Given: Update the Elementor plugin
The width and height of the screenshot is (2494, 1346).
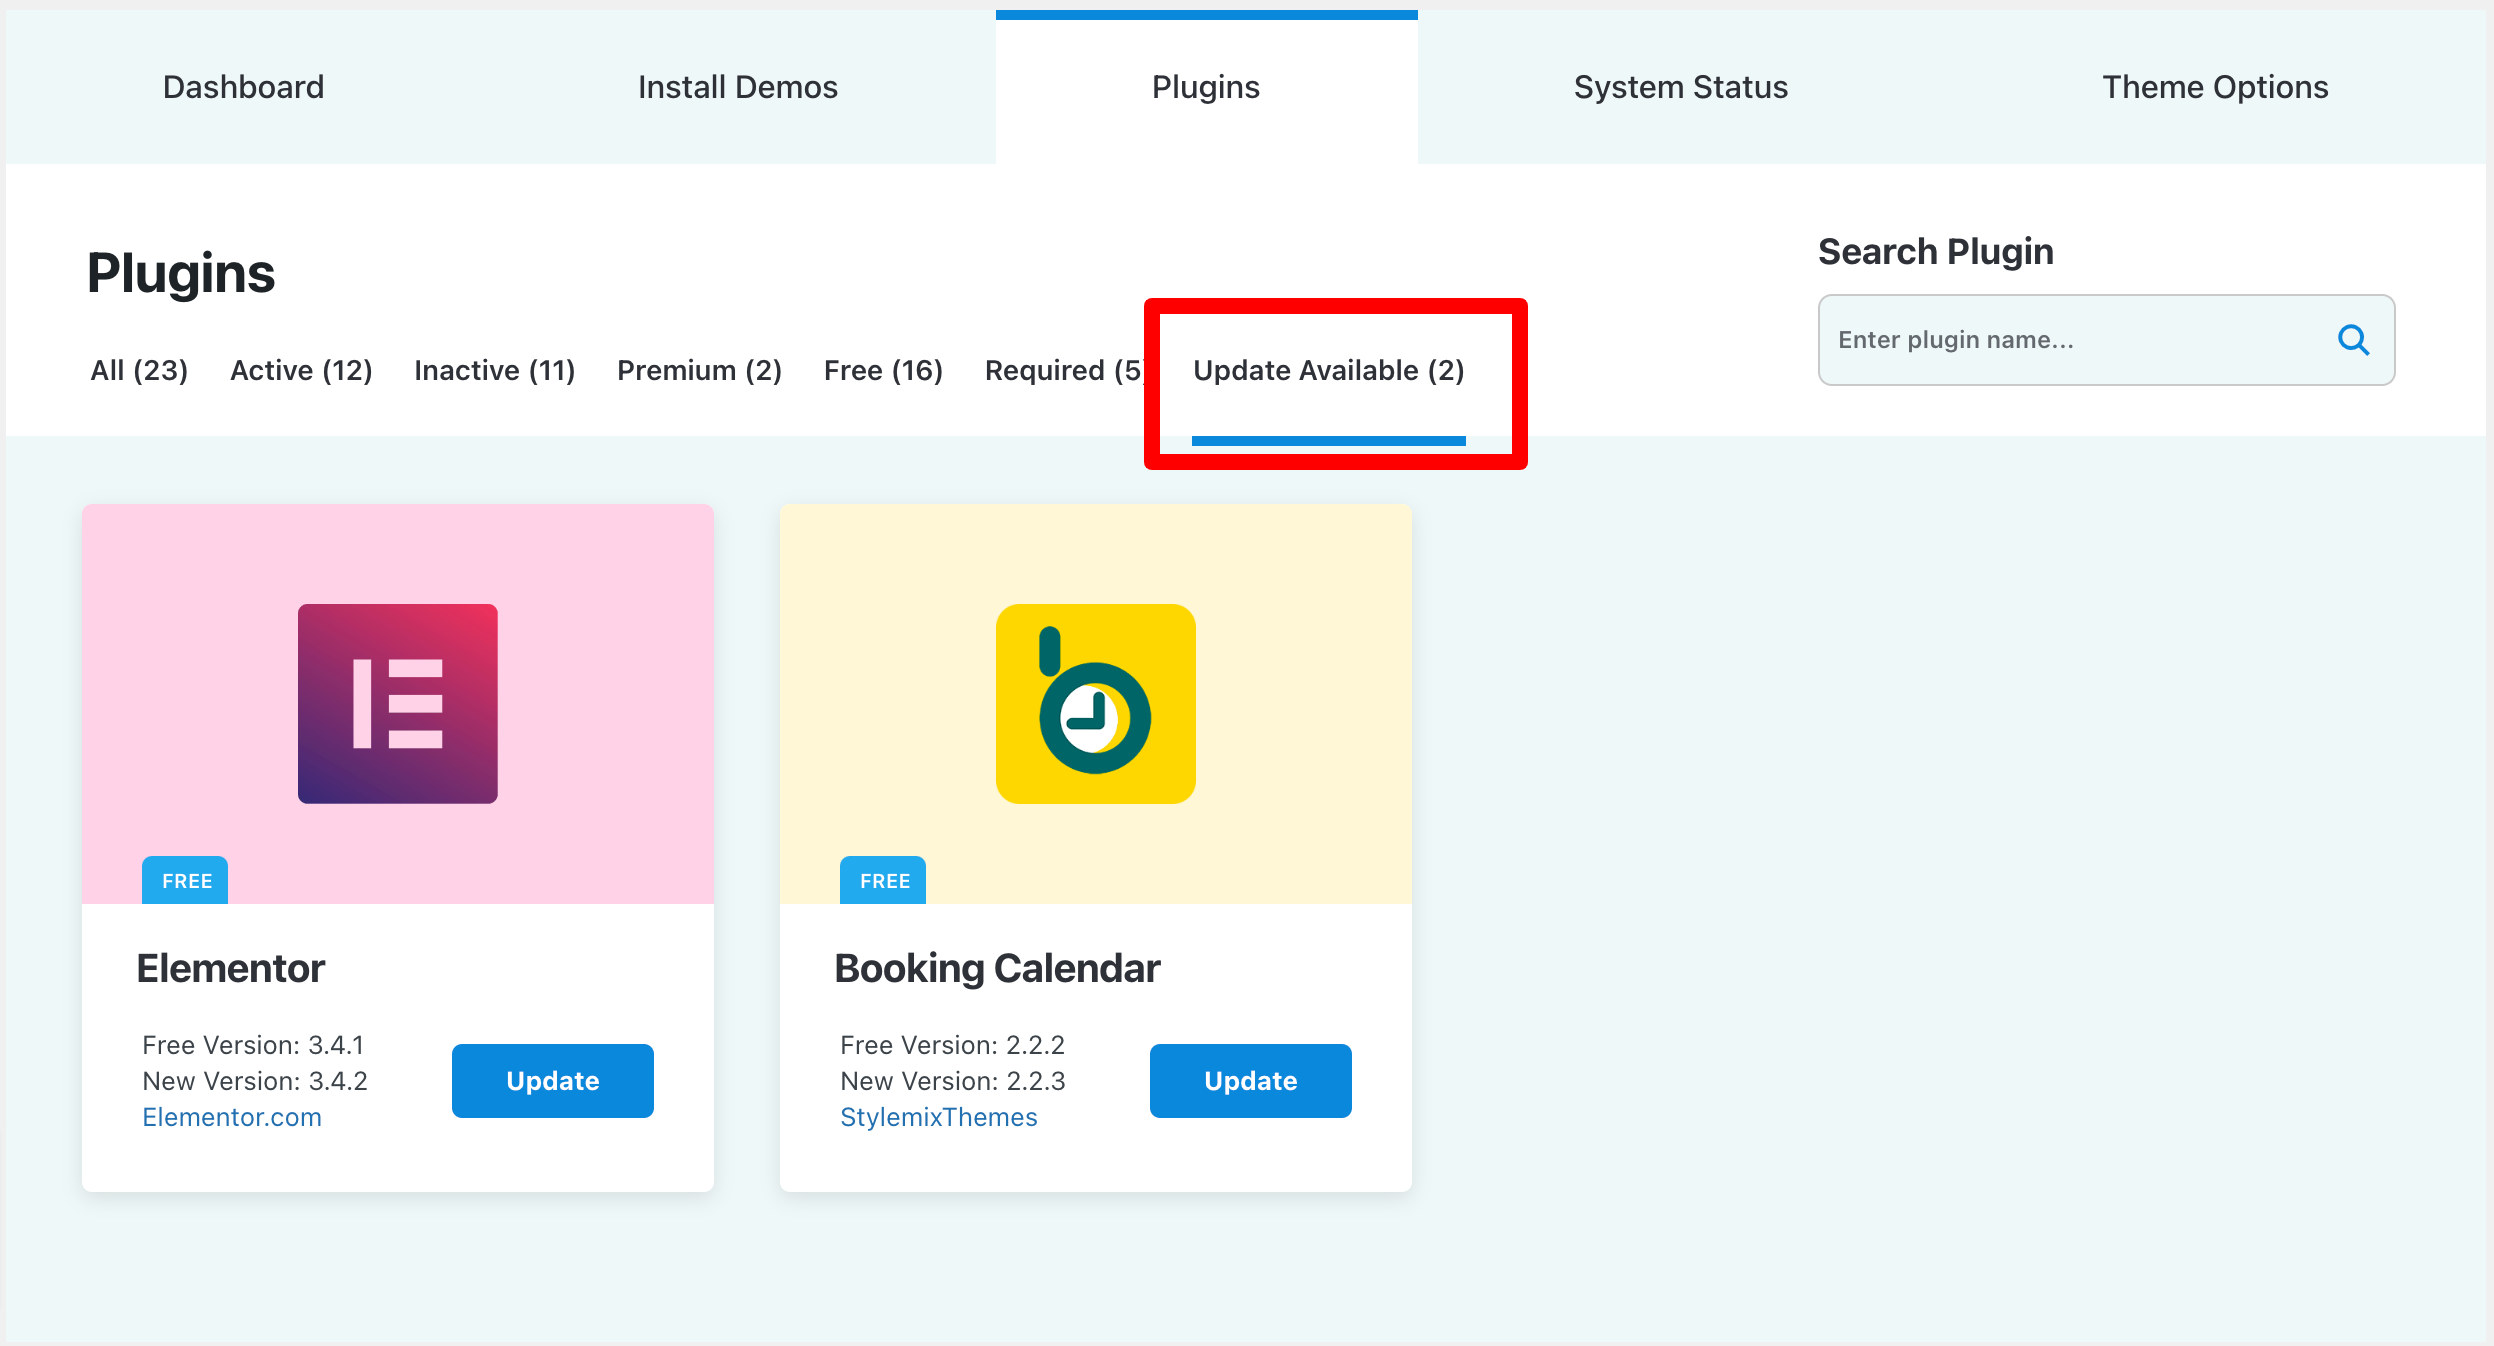Looking at the screenshot, I should pos(552,1081).
